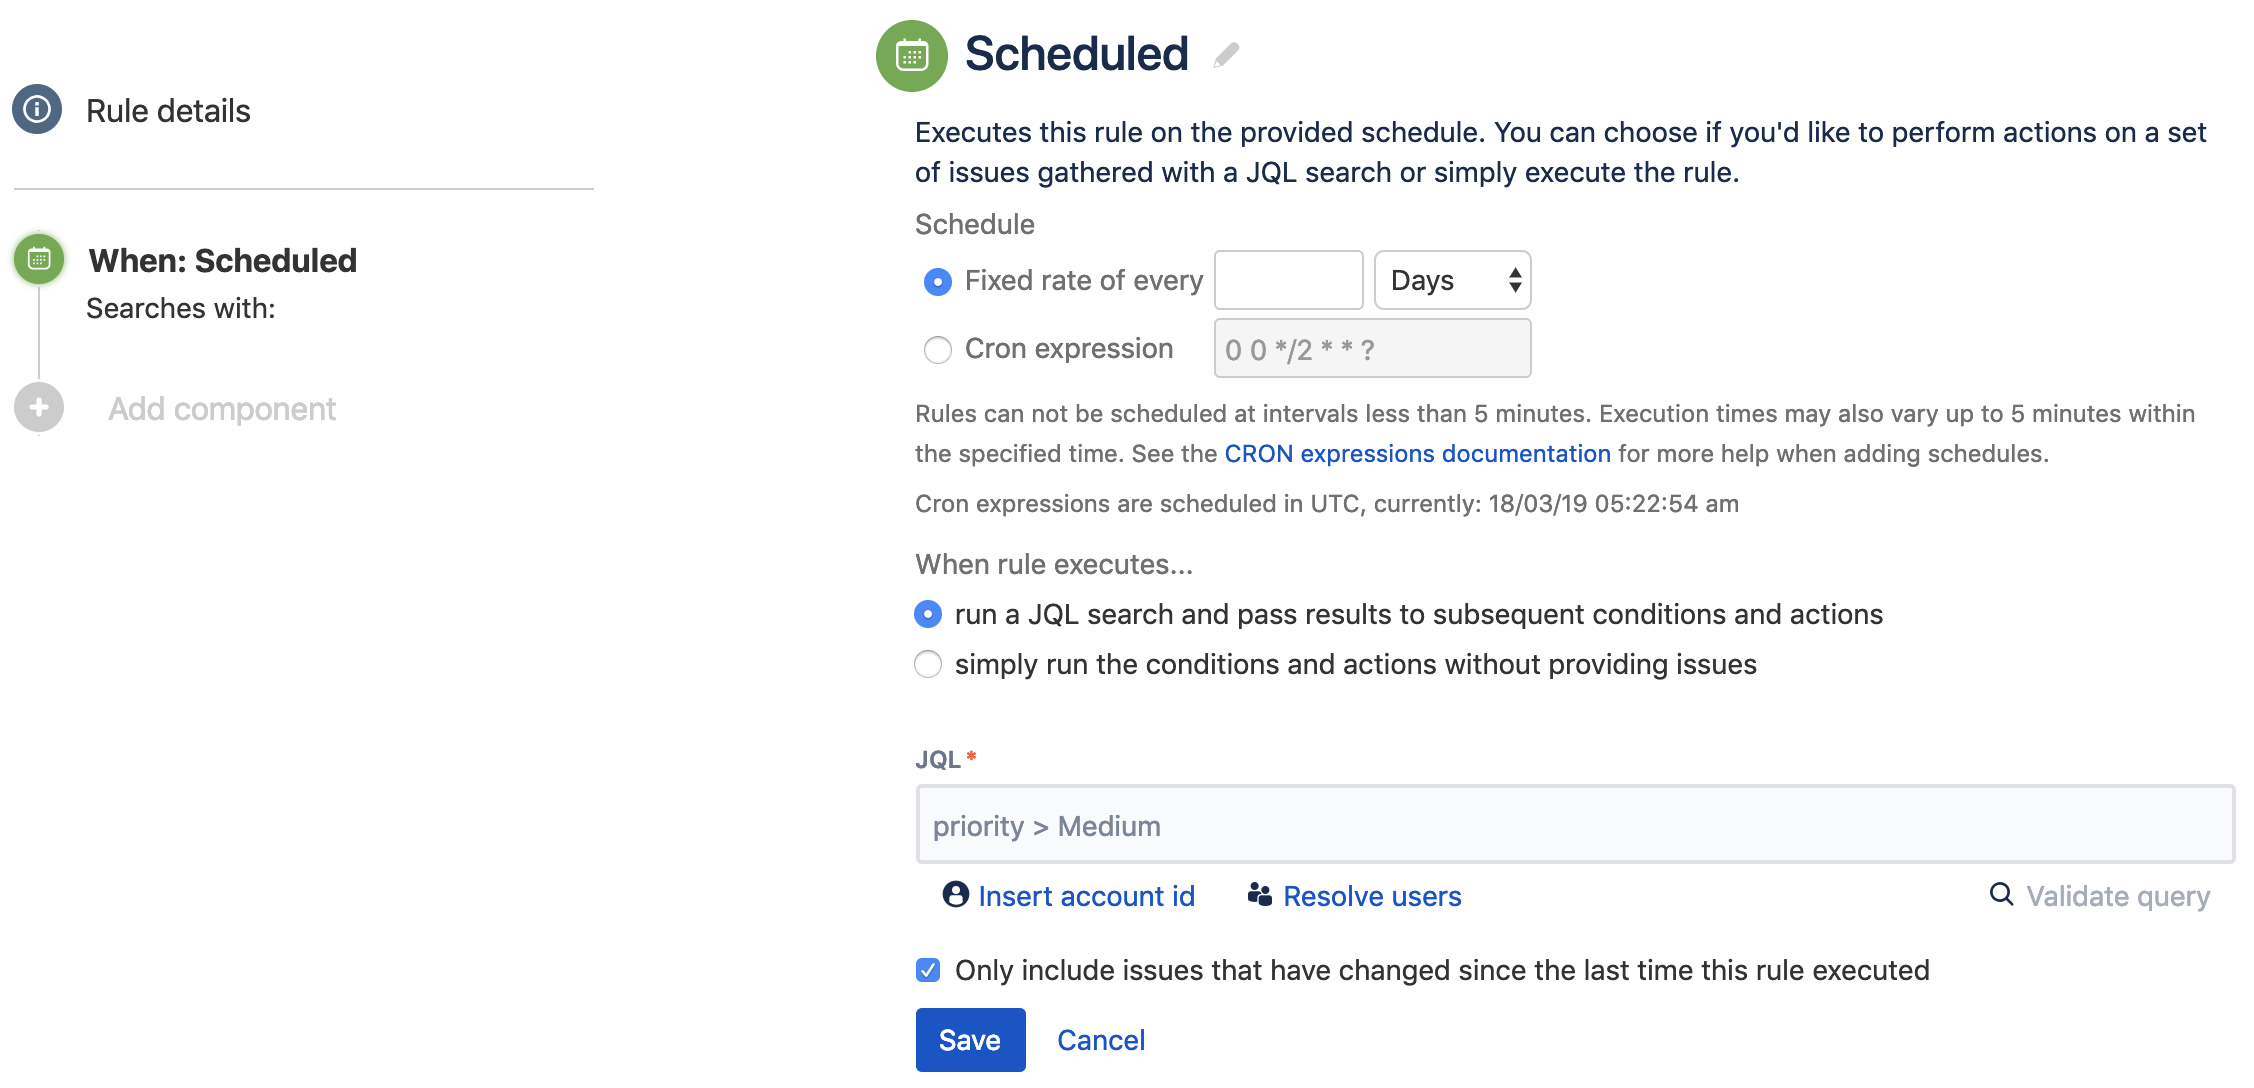
Task: Open Rule details section
Action: click(168, 111)
